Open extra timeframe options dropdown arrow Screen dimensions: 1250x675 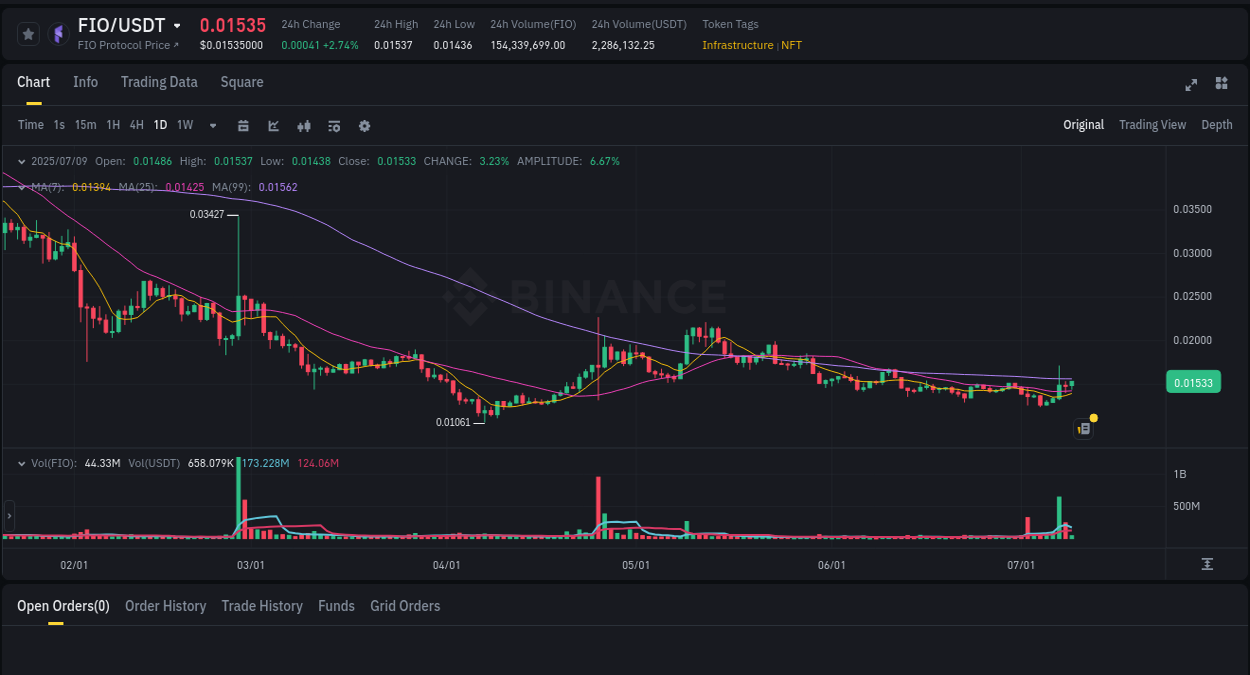[x=211, y=125]
